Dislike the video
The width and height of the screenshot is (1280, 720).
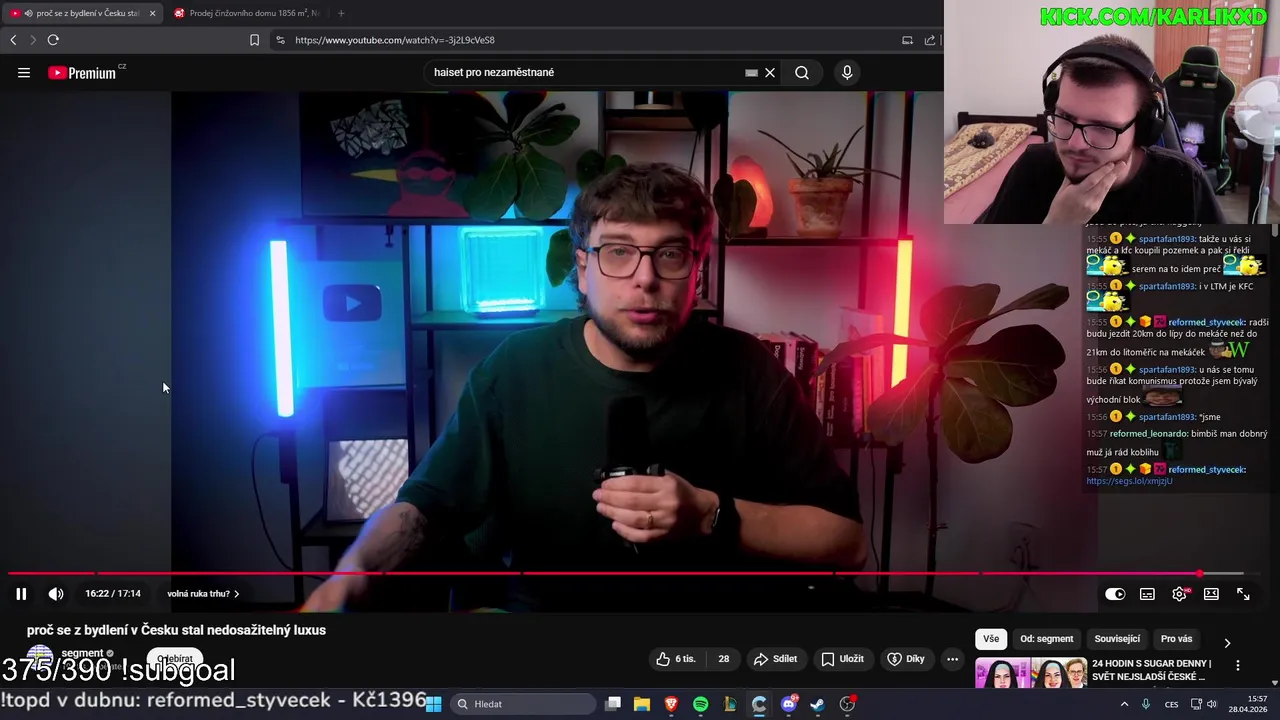[723, 659]
